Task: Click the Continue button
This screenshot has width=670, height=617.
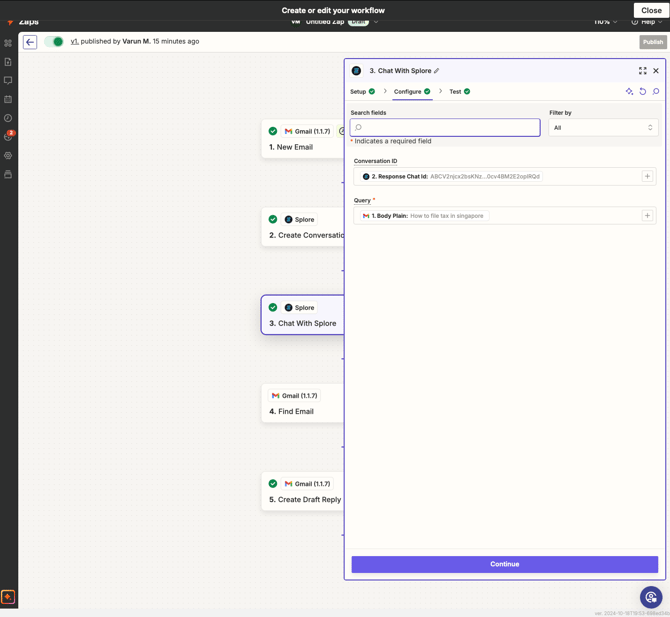Action: click(505, 564)
